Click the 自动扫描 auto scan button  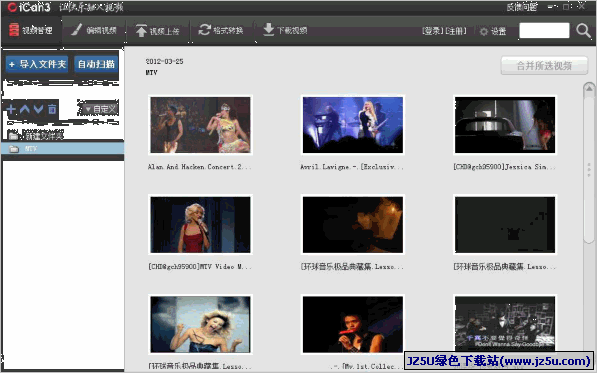click(96, 64)
